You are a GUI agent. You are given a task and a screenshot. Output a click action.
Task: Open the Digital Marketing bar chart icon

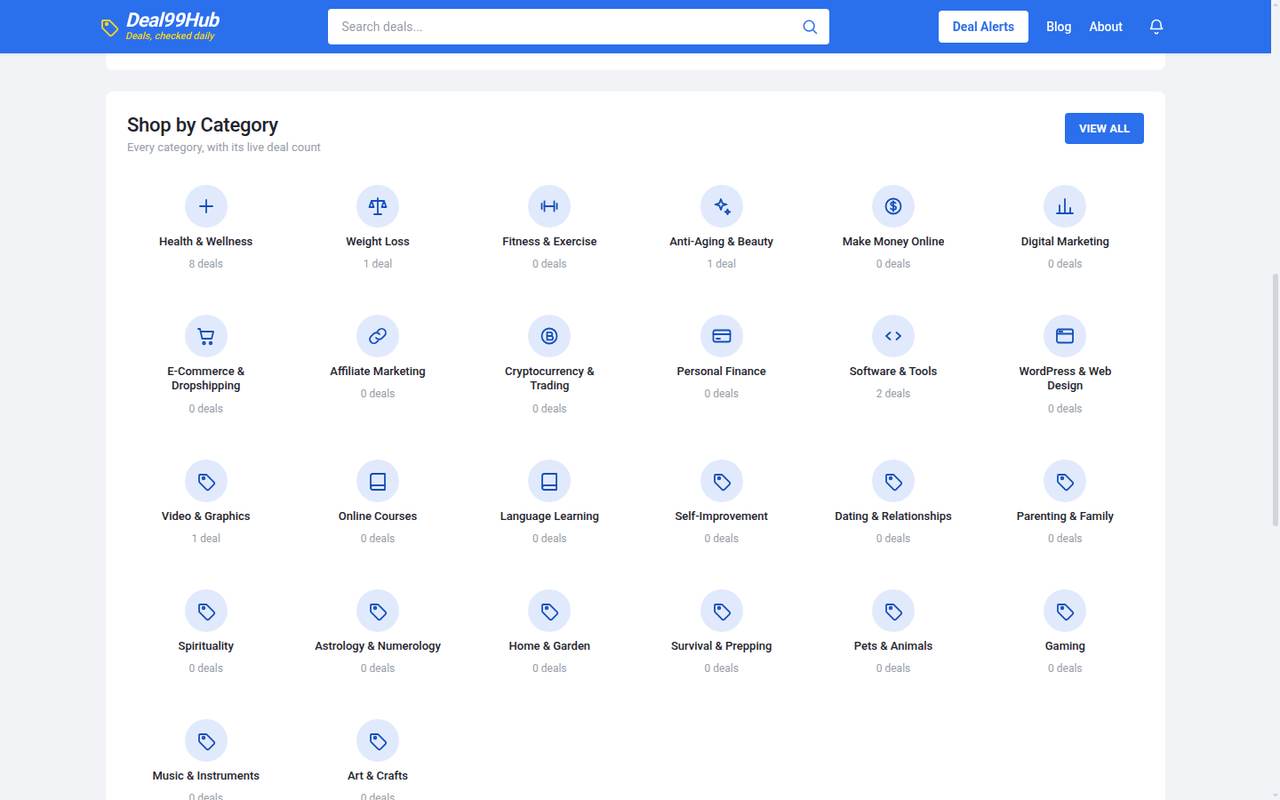[1065, 206]
